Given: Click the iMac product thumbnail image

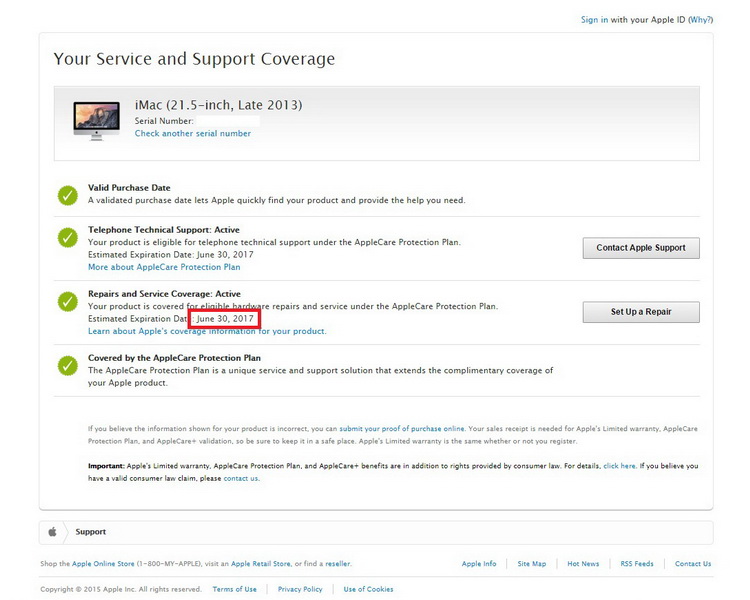Looking at the screenshot, I should coord(97,121).
